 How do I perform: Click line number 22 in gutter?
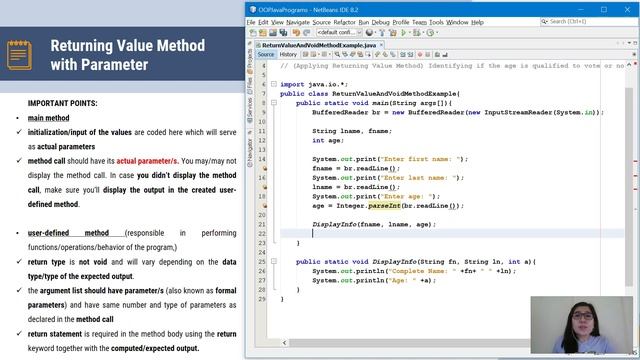(262, 233)
